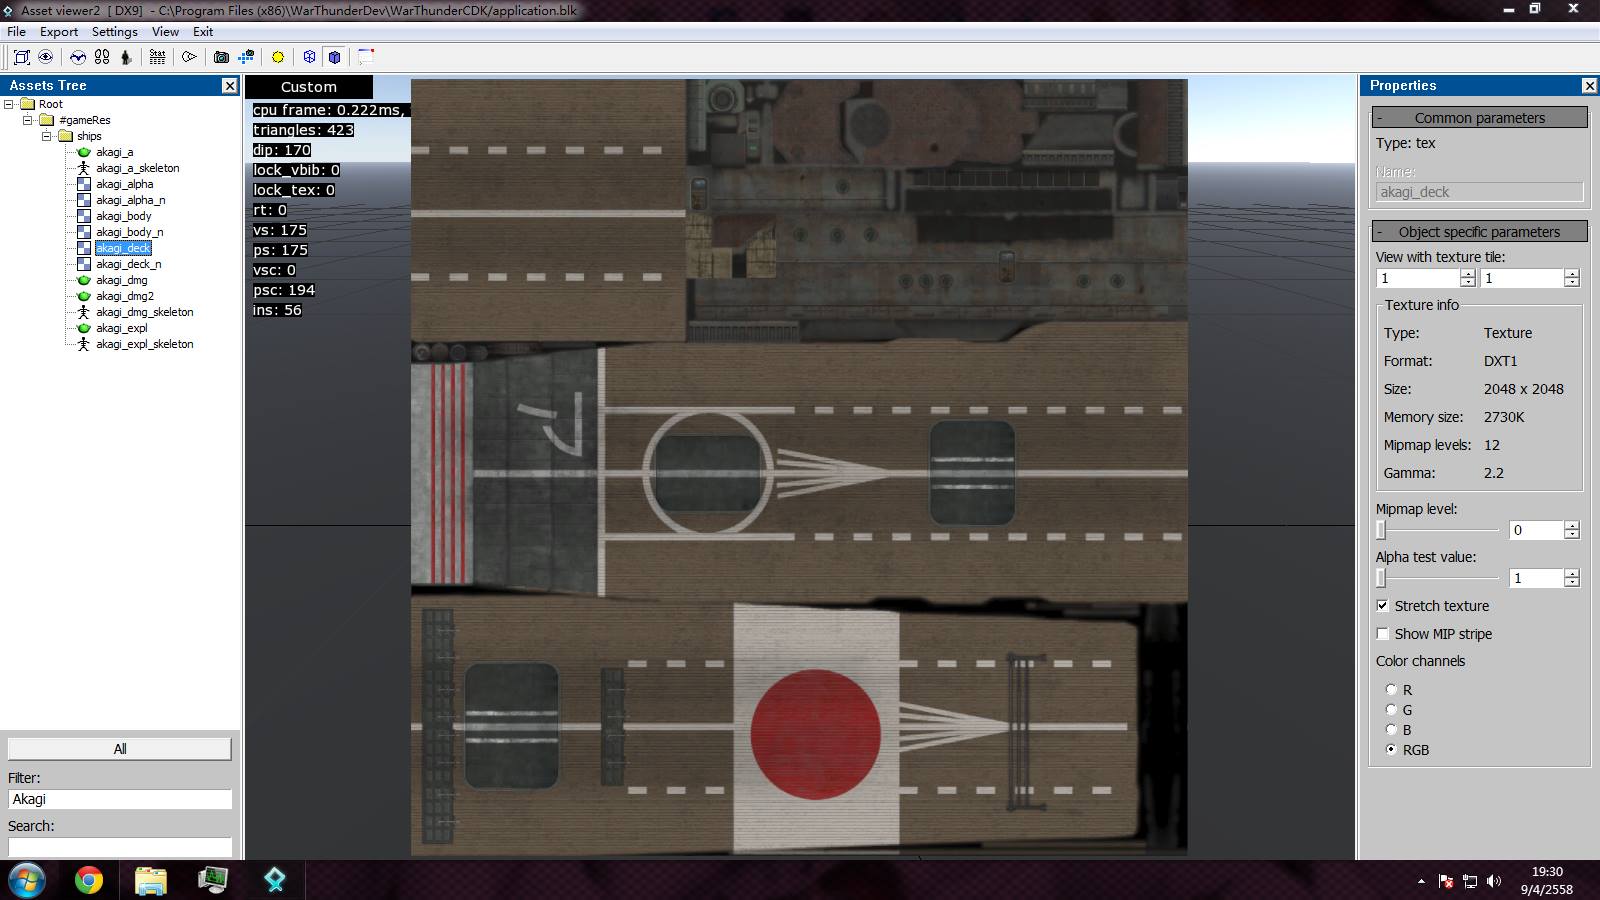Image resolution: width=1600 pixels, height=900 pixels.
Task: Select the highlighted akagi_deck tree item
Action: click(124, 248)
